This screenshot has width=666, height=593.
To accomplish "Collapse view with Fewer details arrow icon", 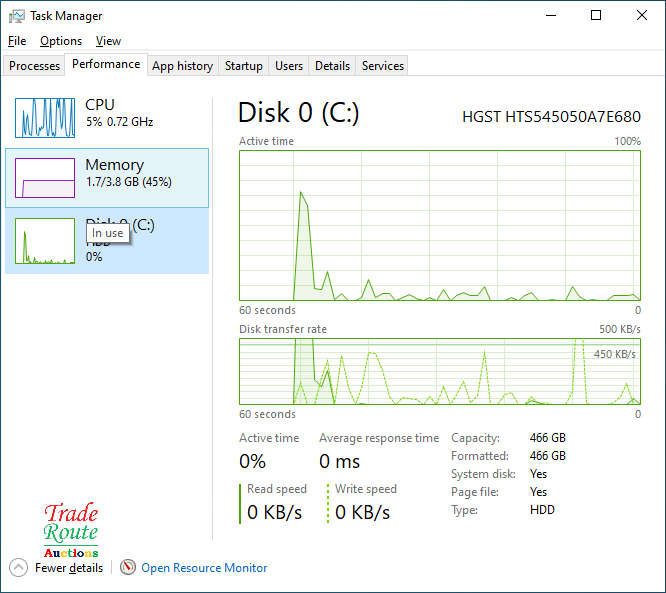I will coord(18,567).
